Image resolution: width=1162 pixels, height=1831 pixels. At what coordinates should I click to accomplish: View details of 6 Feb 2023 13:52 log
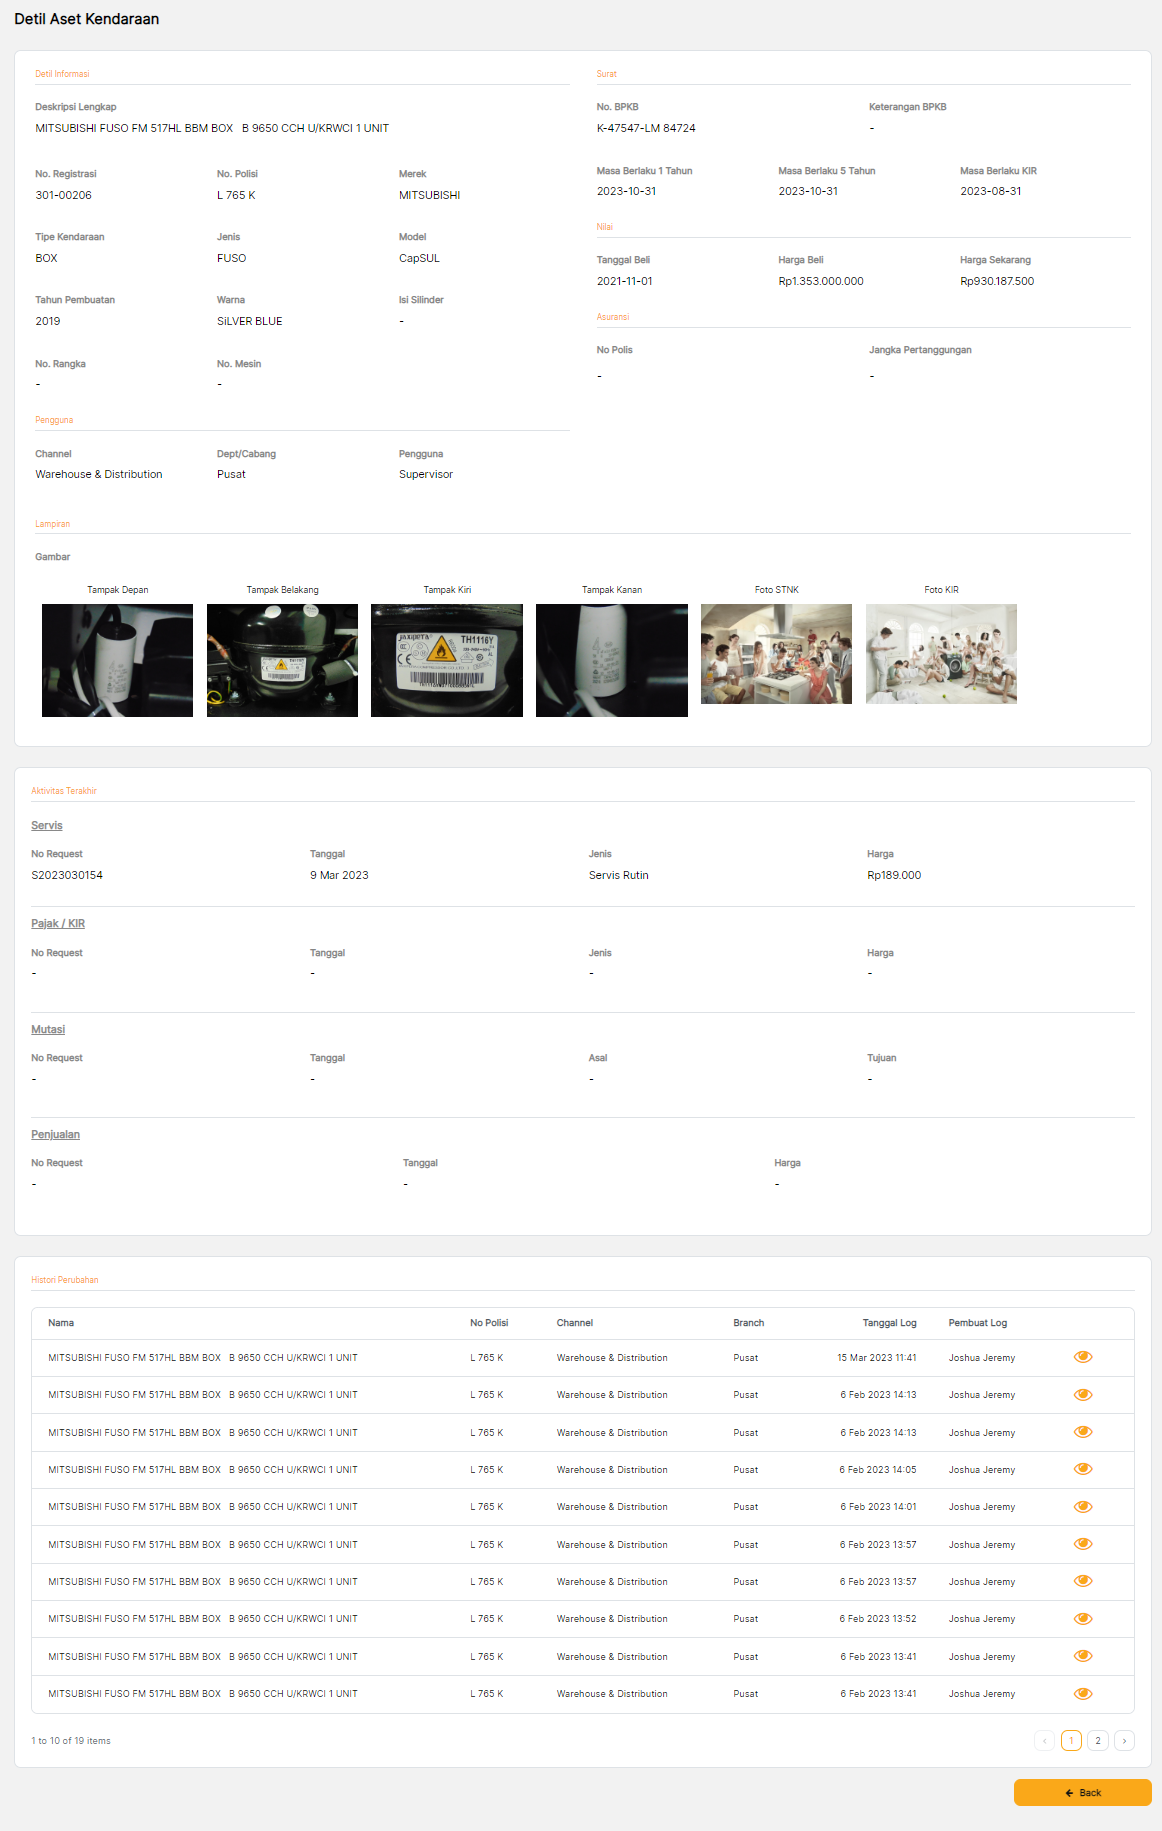pyautogui.click(x=1082, y=1619)
